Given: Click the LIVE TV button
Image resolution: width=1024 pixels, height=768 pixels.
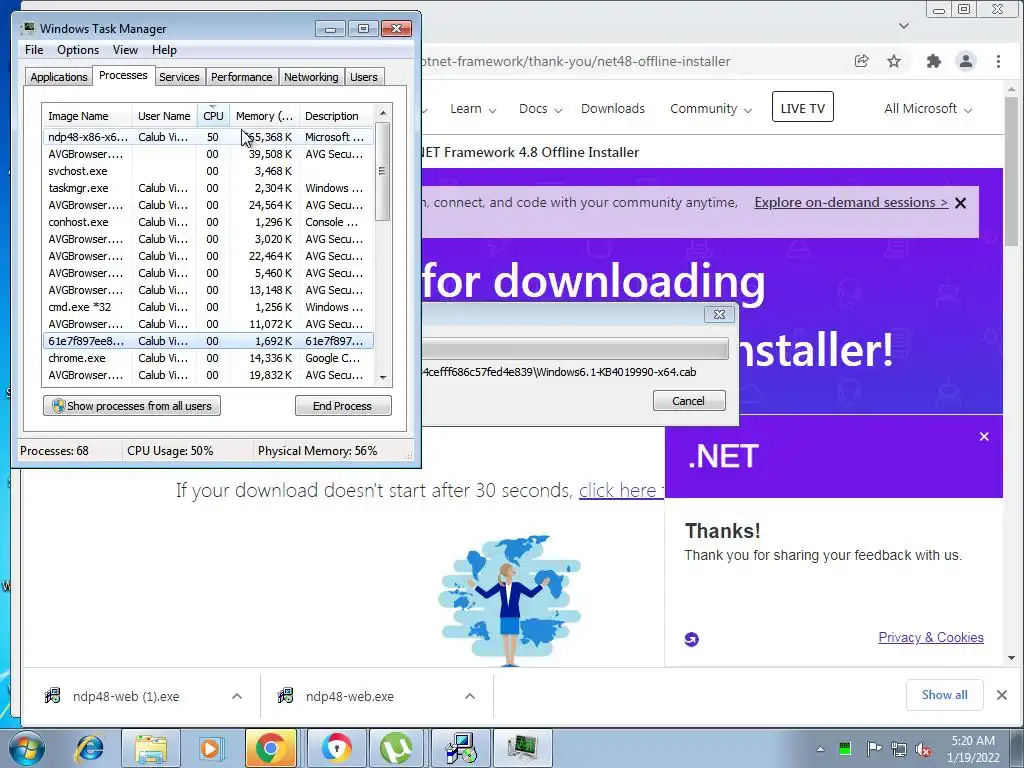Looking at the screenshot, I should (x=803, y=108).
